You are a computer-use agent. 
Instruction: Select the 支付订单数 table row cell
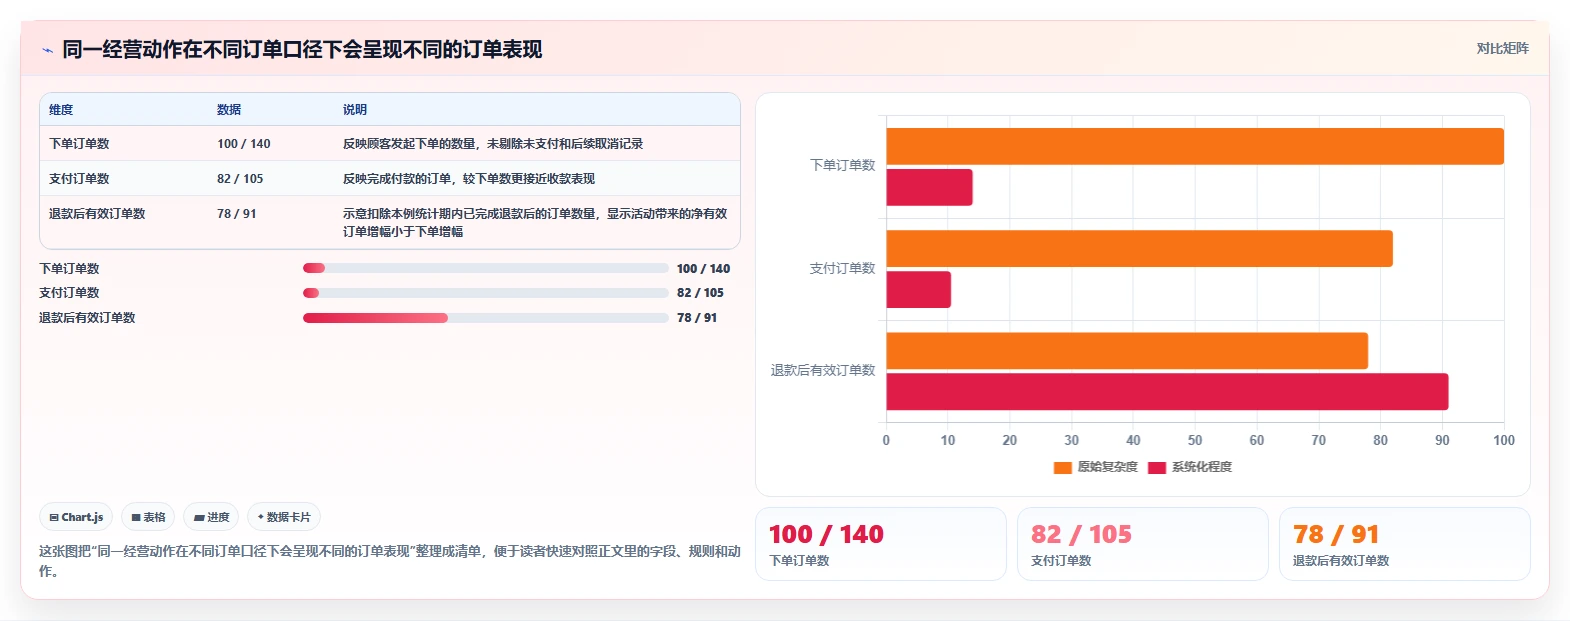tap(79, 179)
